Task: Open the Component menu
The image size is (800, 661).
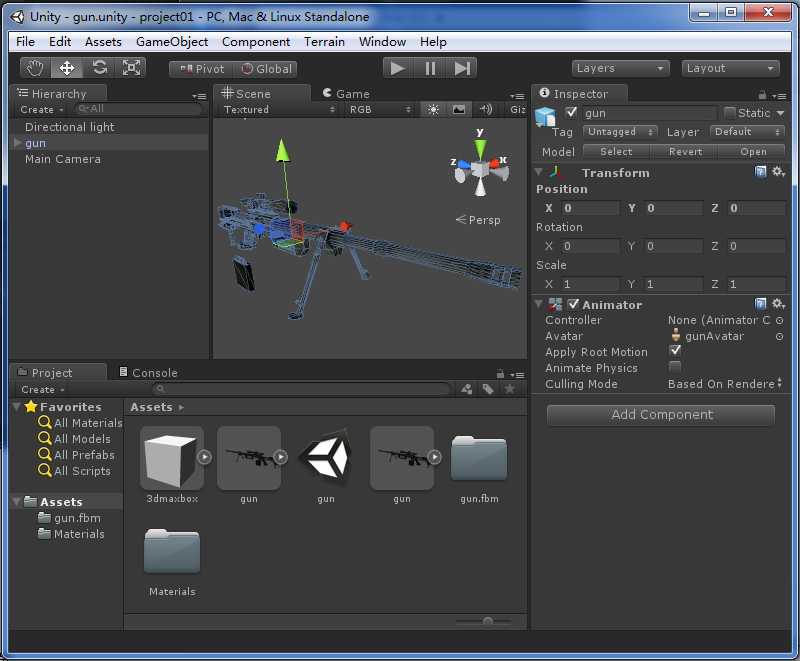Action: pyautogui.click(x=256, y=42)
